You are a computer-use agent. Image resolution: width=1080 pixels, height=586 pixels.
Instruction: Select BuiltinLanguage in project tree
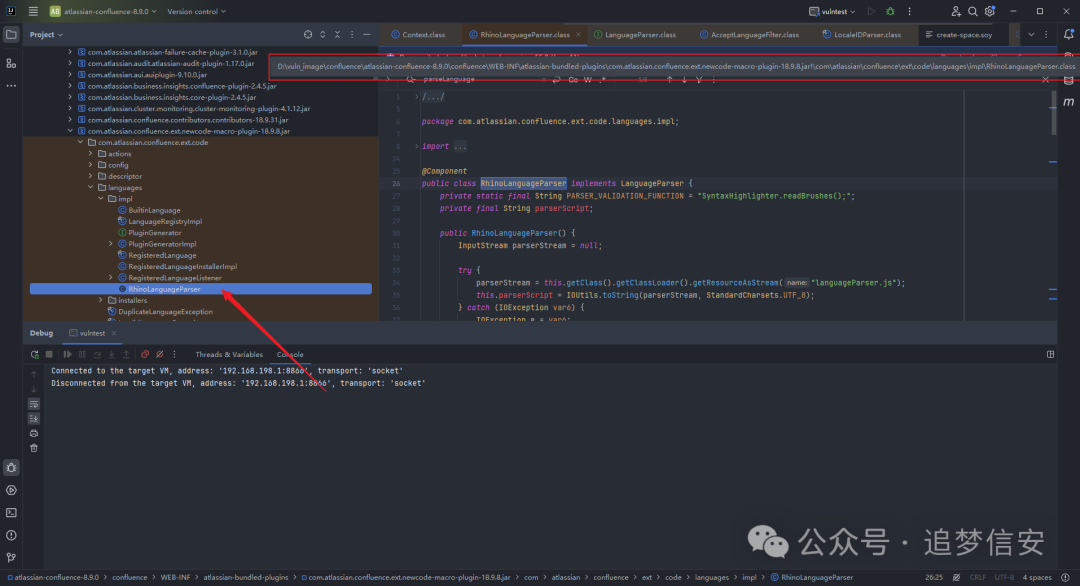(154, 210)
